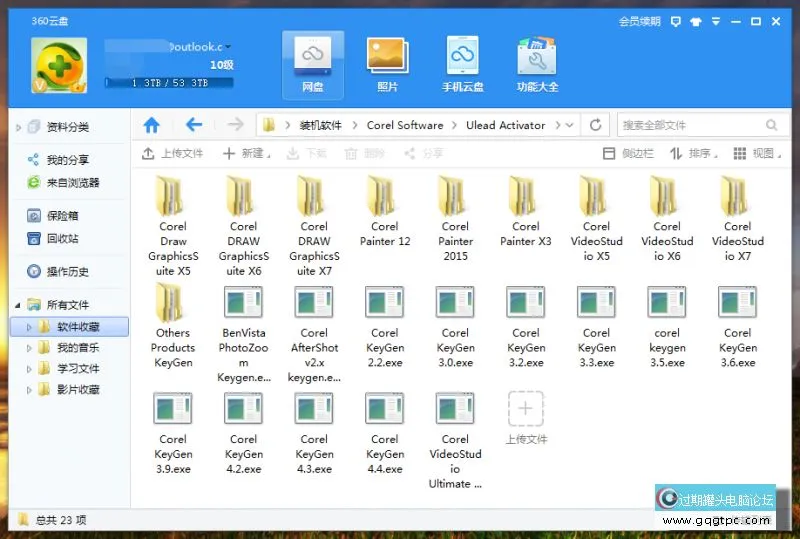800x539 pixels.
Task: Open the account email dropdown arrow
Action: (228, 46)
